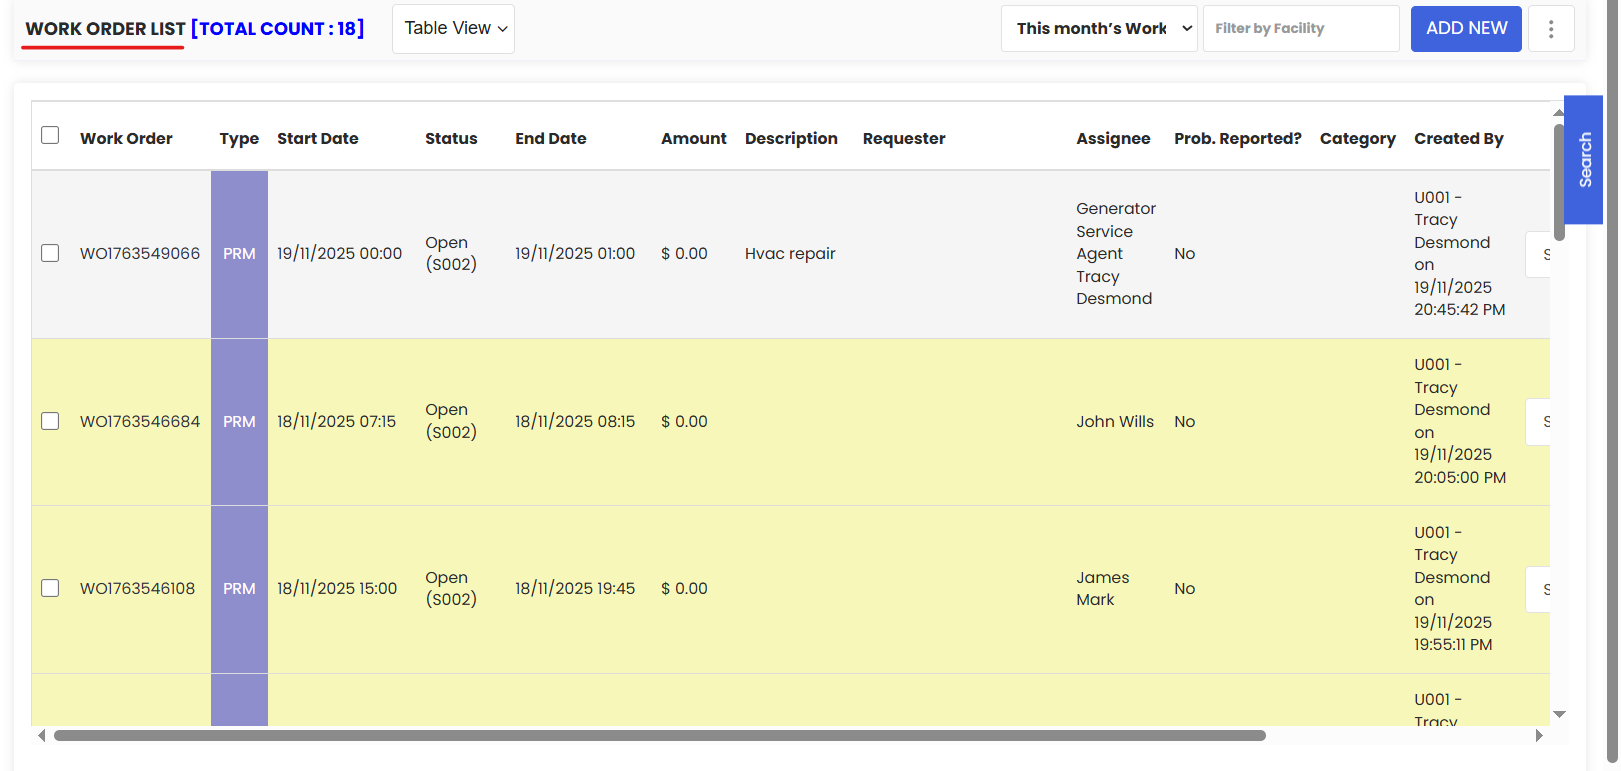This screenshot has width=1621, height=771.
Task: Click $ 0.00 amount of WO1763546108
Action: 684,588
